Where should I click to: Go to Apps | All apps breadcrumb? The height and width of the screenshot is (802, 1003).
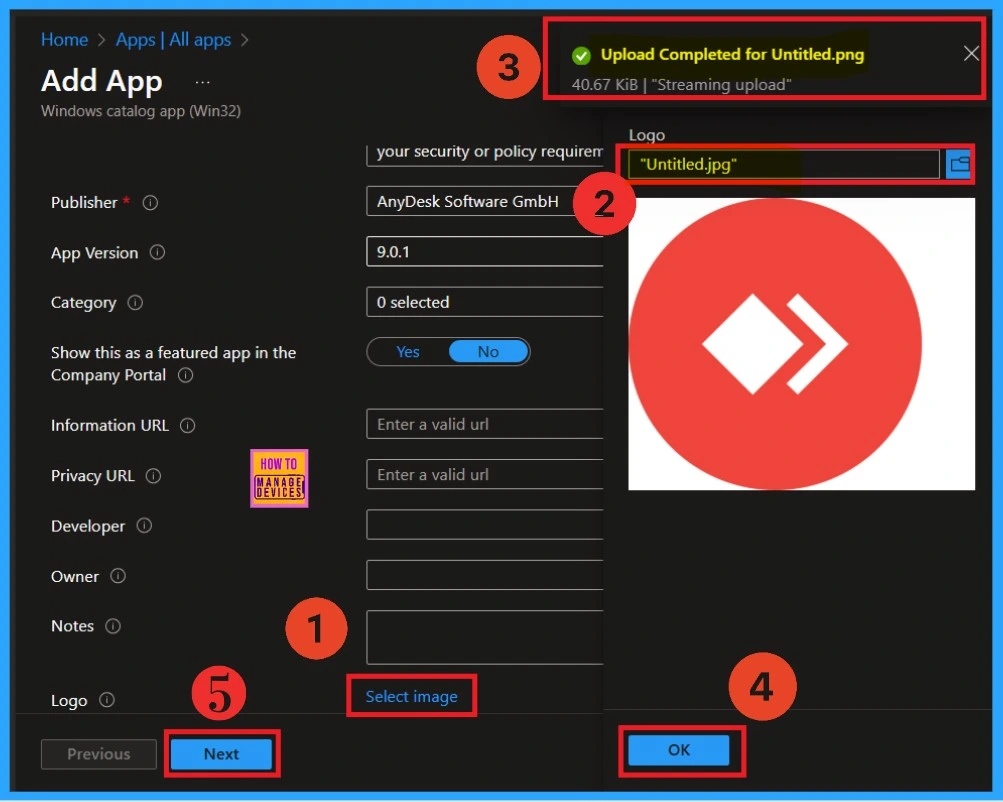[x=173, y=40]
